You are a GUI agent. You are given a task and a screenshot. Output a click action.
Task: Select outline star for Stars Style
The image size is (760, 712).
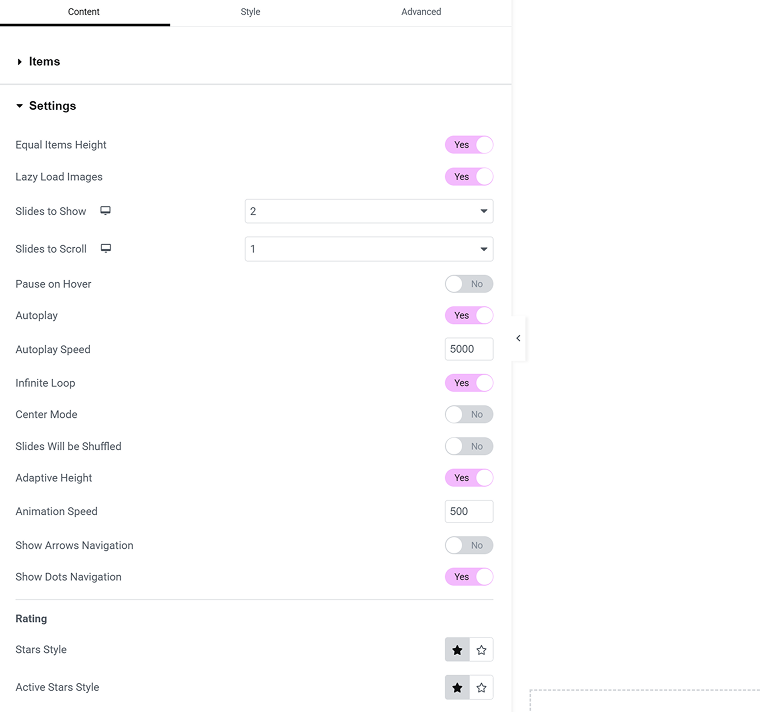pyautogui.click(x=481, y=650)
